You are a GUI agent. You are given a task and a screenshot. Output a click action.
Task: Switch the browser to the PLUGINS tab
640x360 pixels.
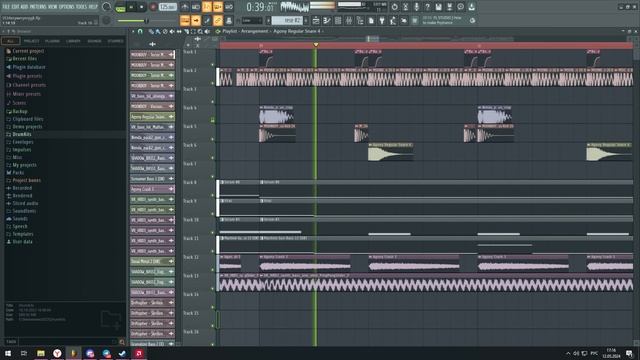[x=52, y=41]
